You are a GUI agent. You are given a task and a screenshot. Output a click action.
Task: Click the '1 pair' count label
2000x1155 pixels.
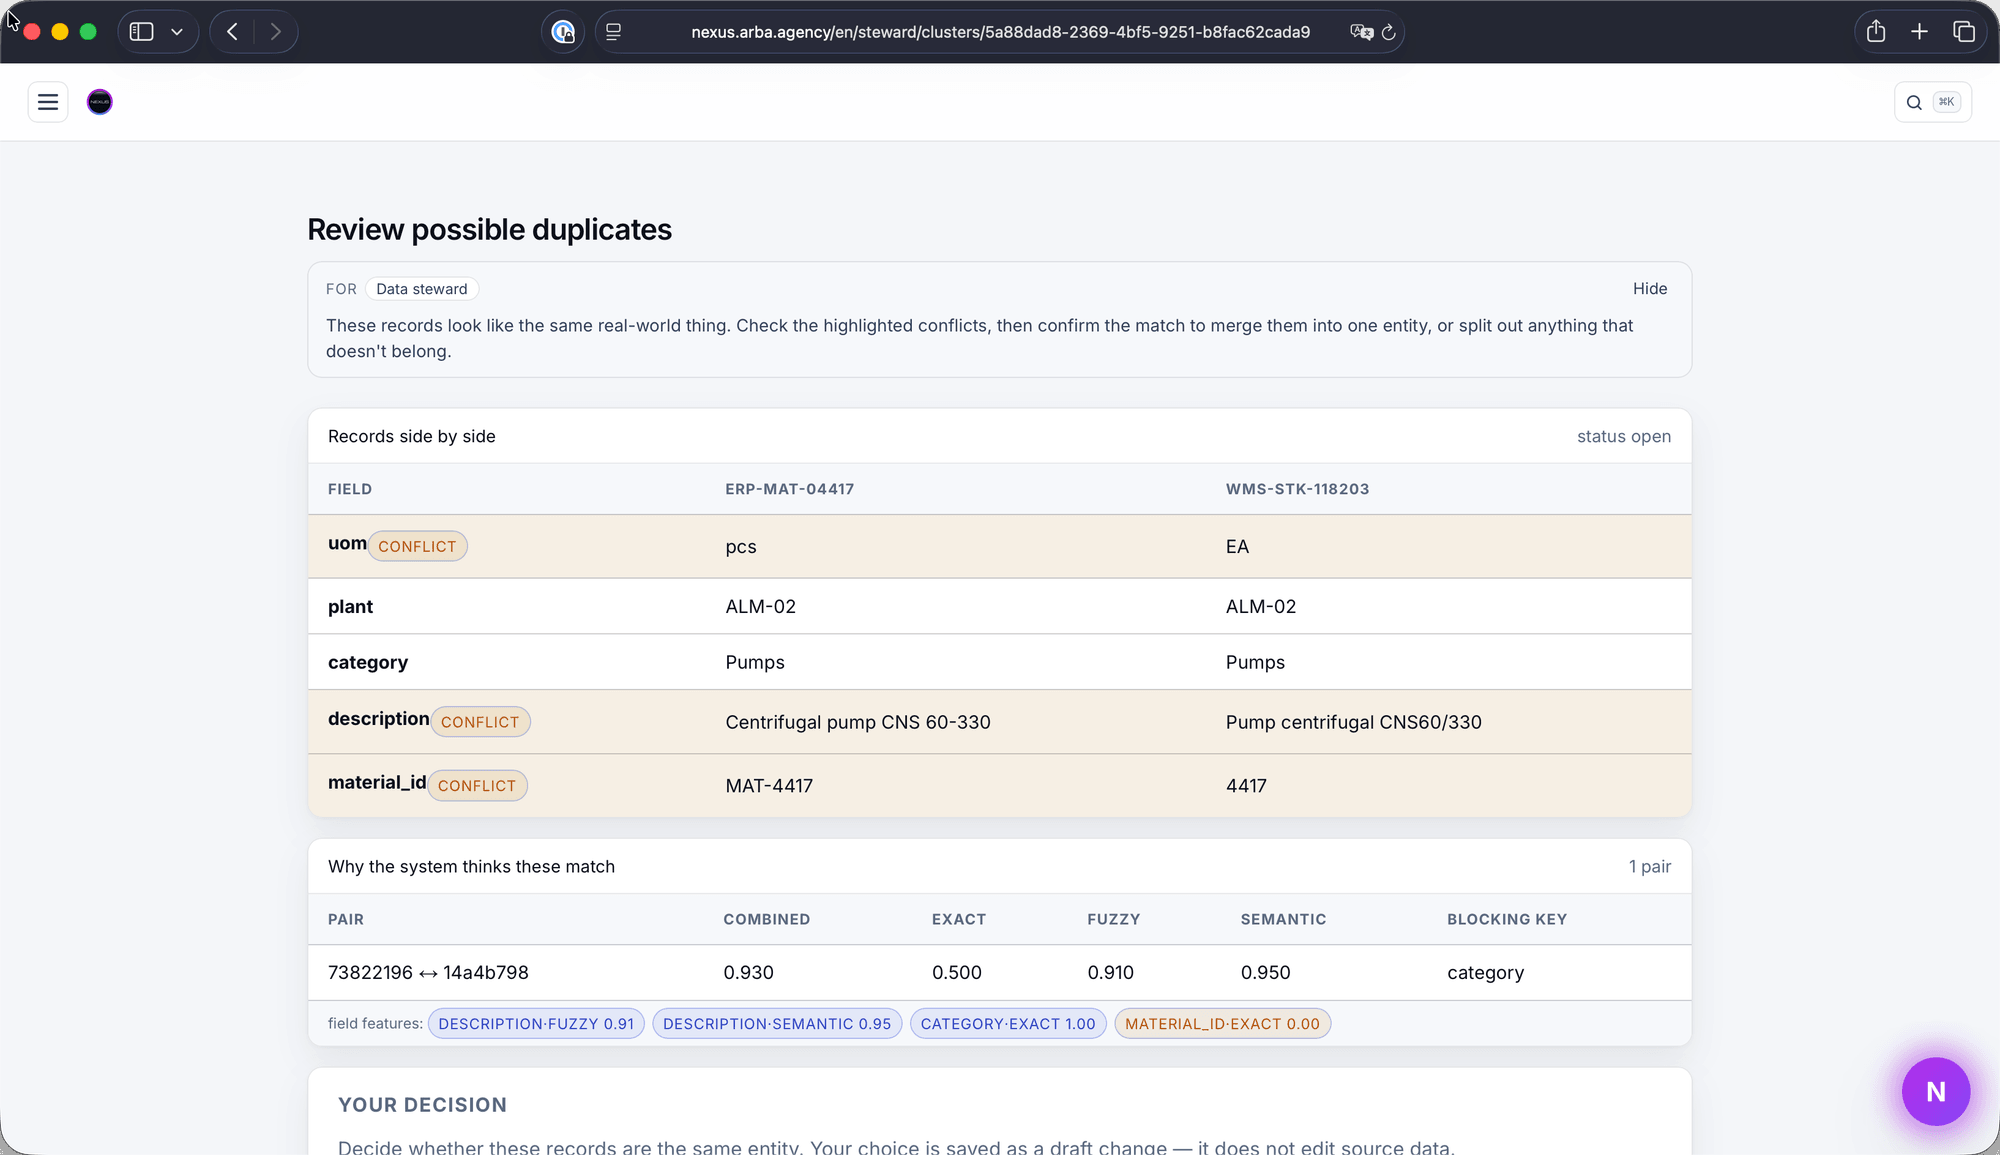pyautogui.click(x=1650, y=866)
